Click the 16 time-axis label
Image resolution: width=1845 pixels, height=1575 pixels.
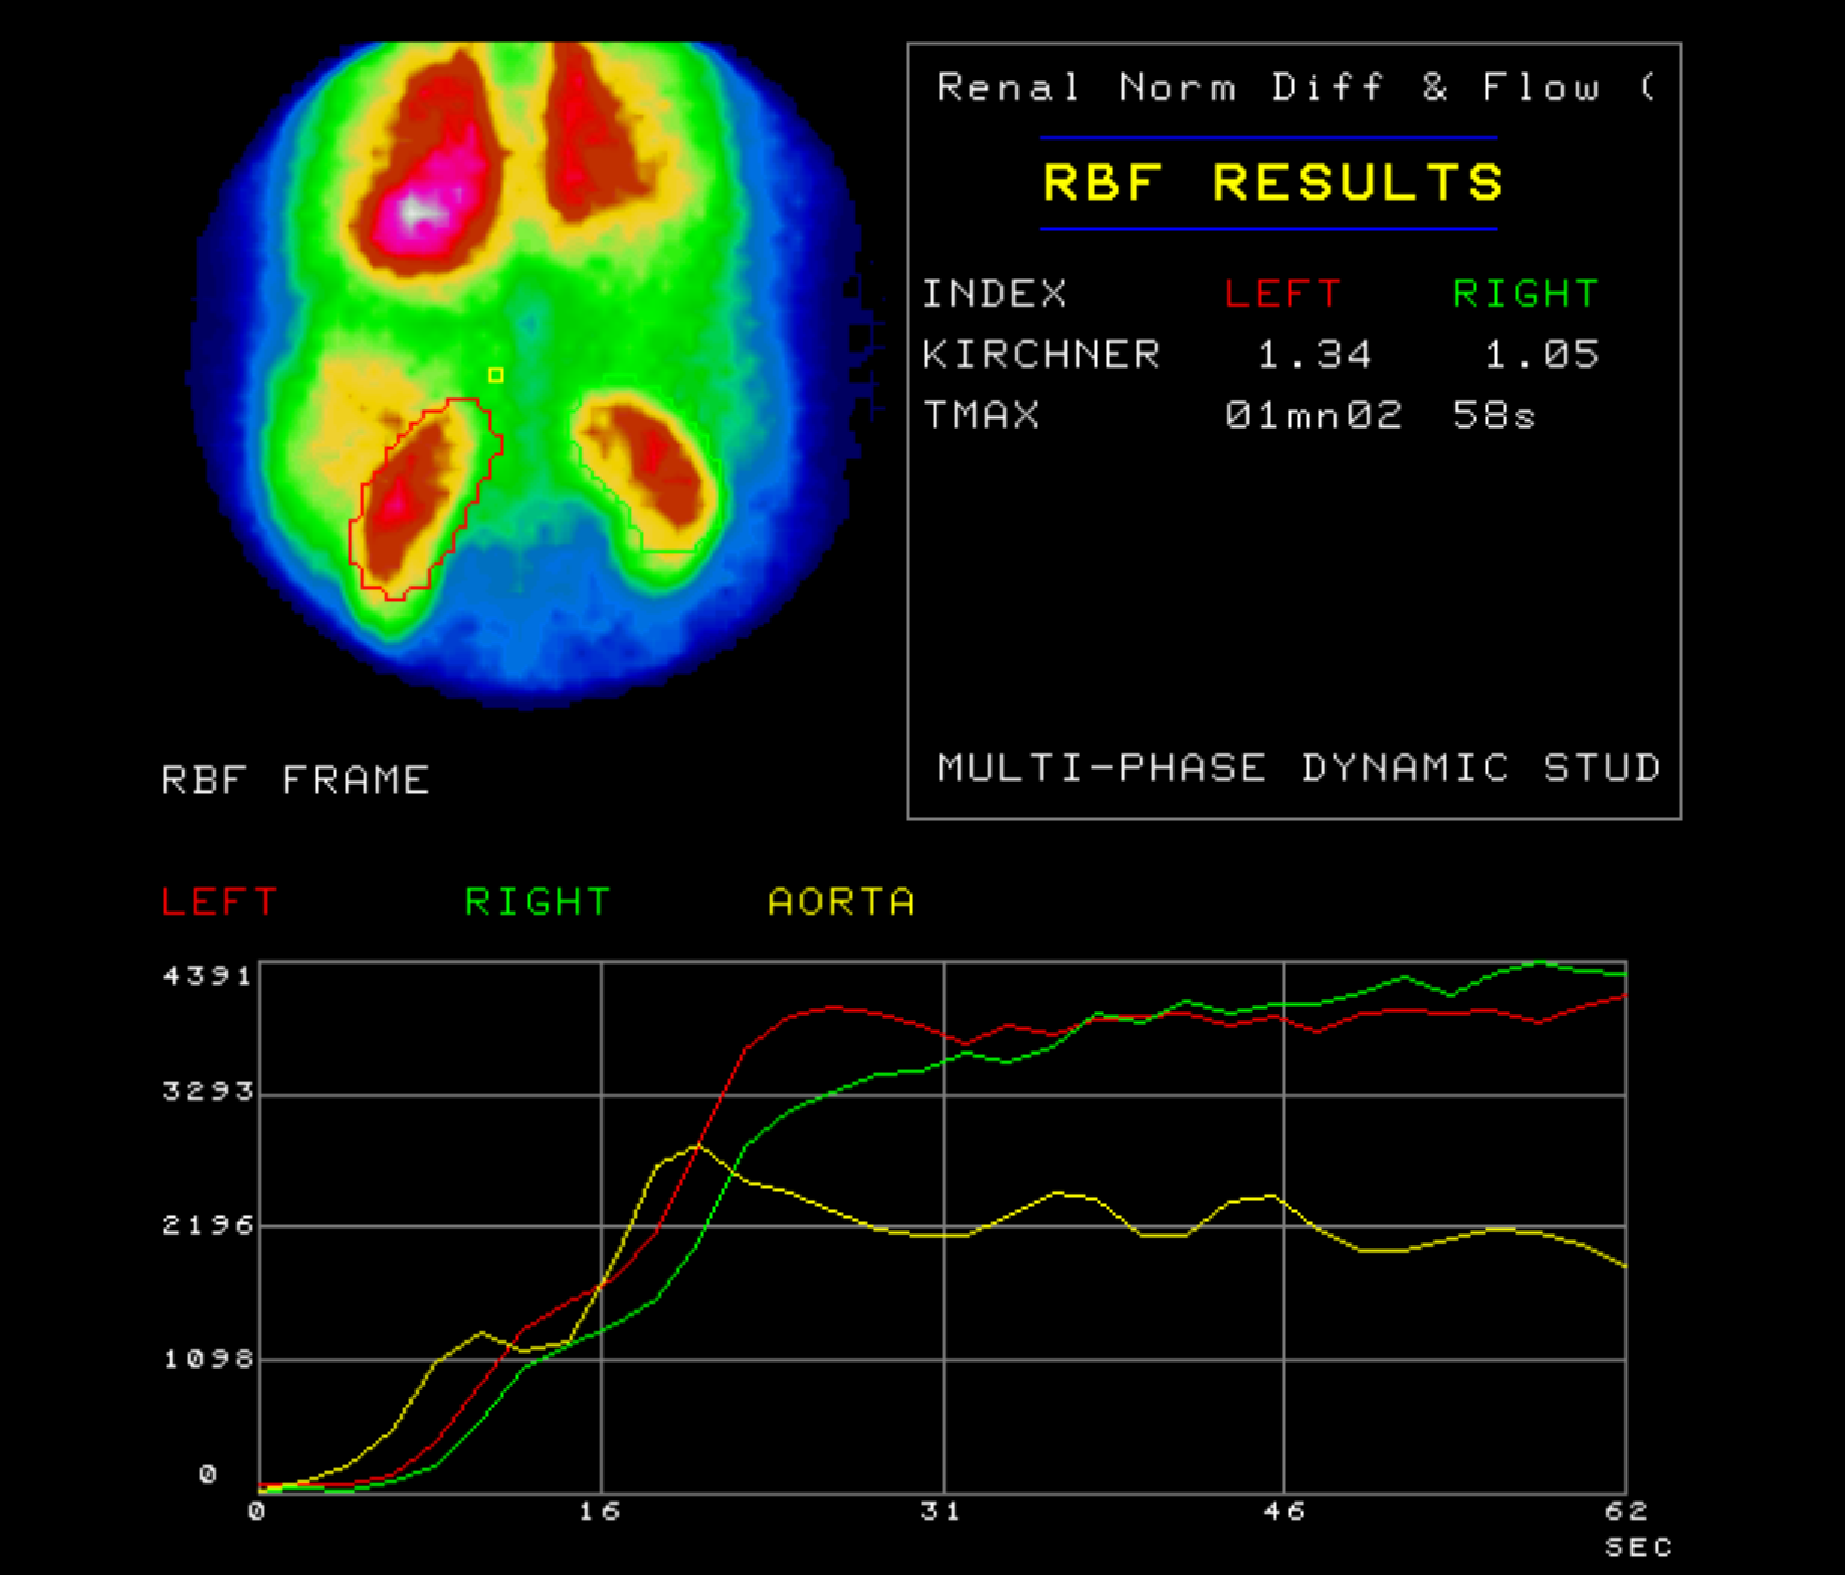click(x=600, y=1511)
